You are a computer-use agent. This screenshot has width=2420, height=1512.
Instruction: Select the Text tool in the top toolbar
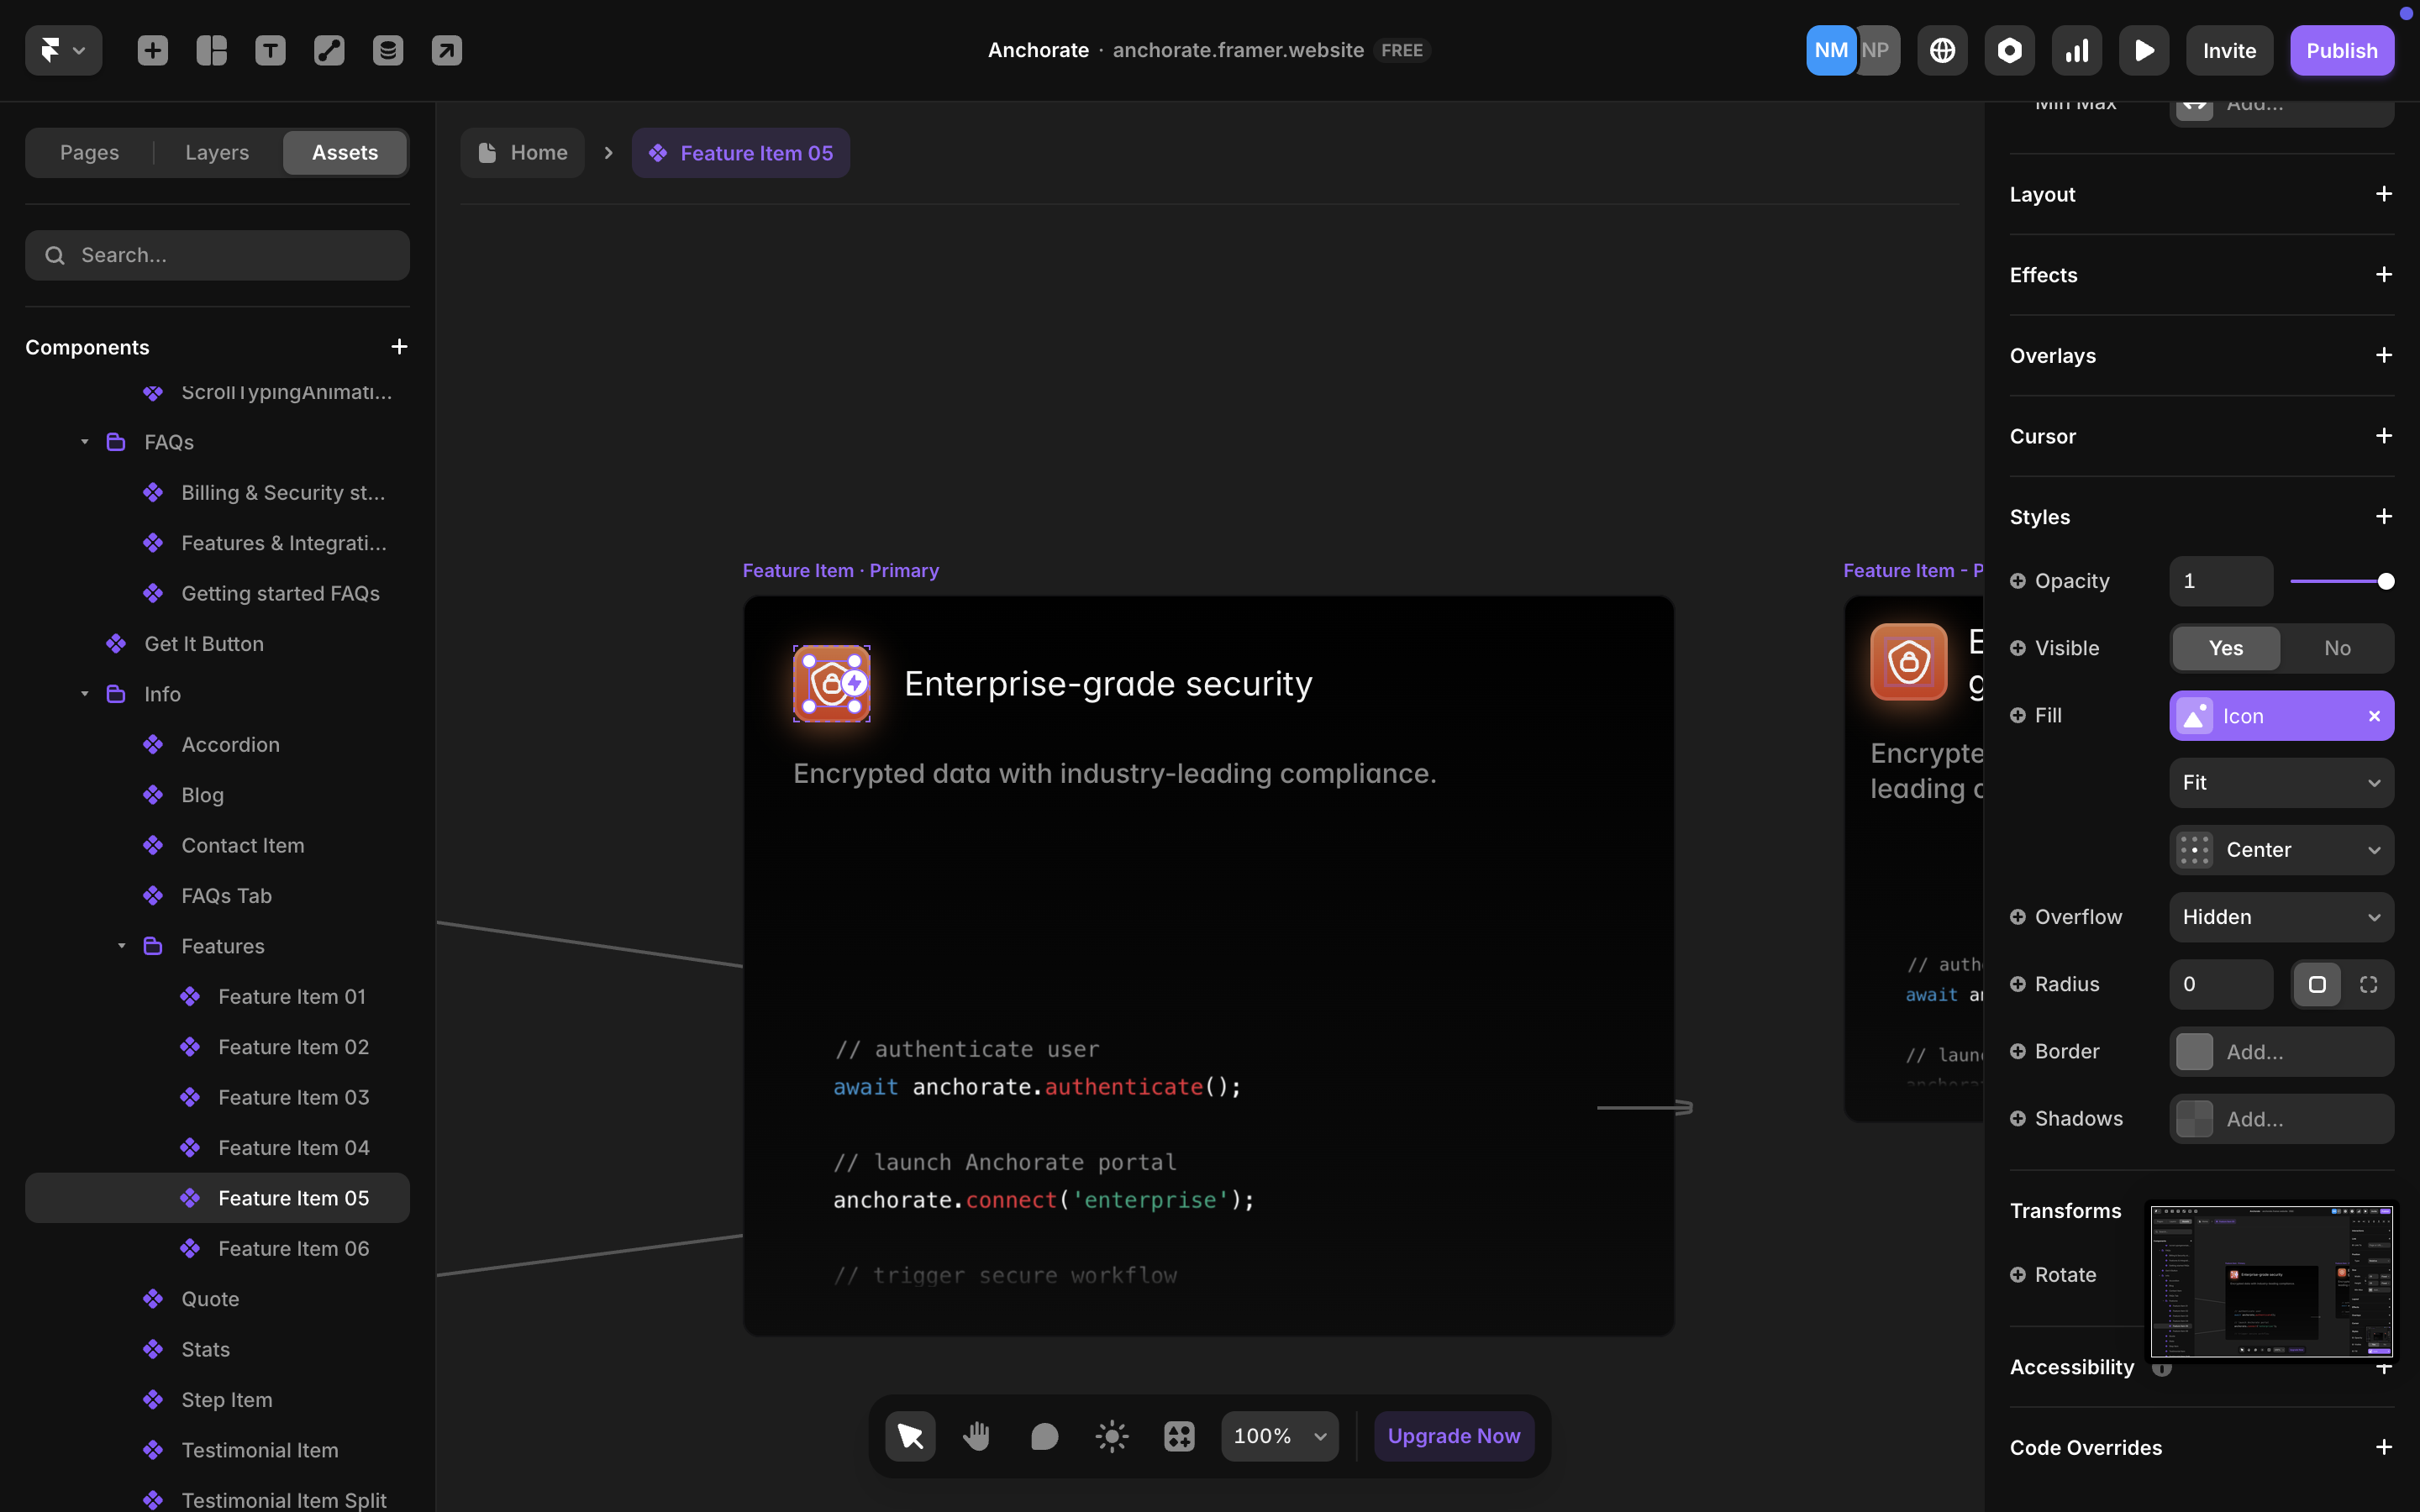[270, 50]
